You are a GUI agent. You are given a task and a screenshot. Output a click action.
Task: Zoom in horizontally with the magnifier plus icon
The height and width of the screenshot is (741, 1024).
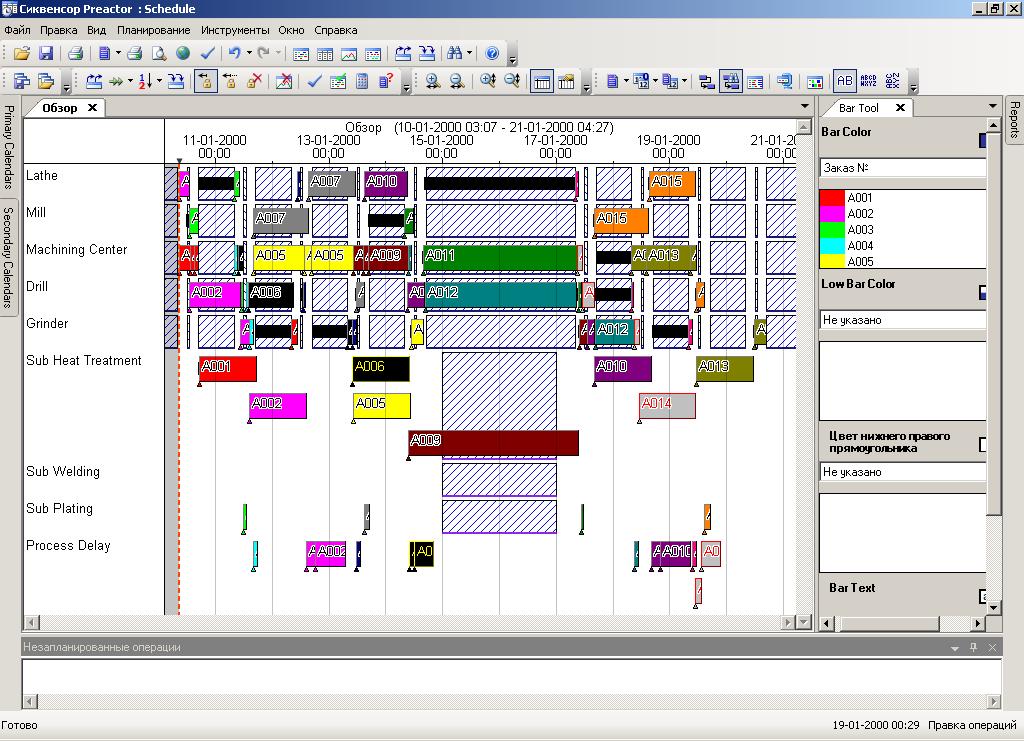(432, 82)
